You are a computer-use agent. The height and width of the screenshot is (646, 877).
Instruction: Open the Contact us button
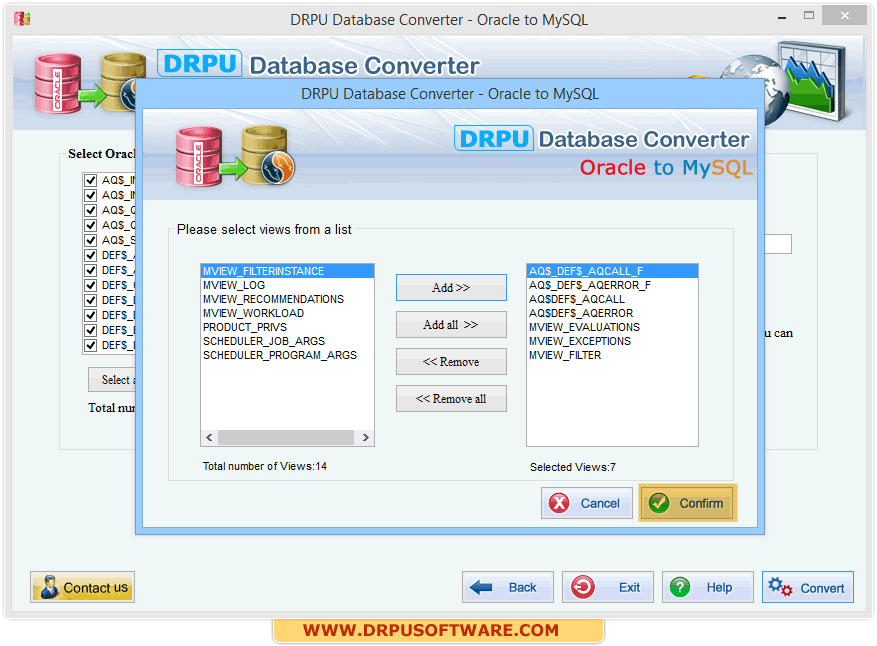pyautogui.click(x=82, y=587)
